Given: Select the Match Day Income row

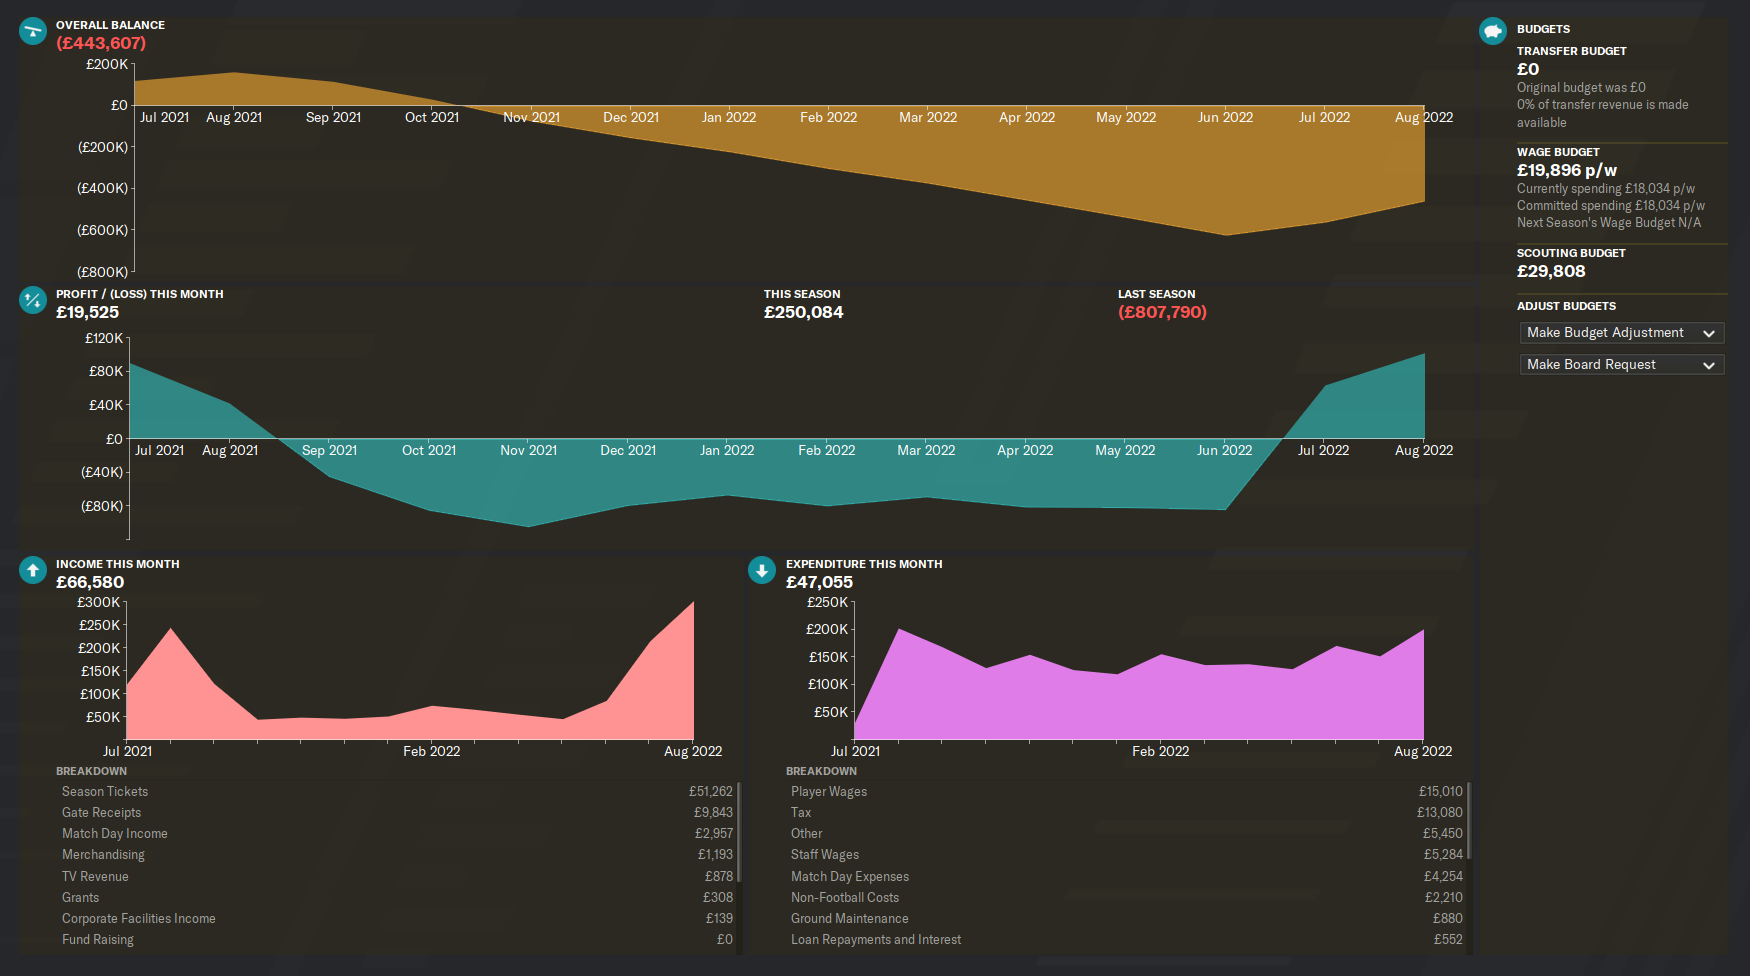Looking at the screenshot, I should click(397, 834).
